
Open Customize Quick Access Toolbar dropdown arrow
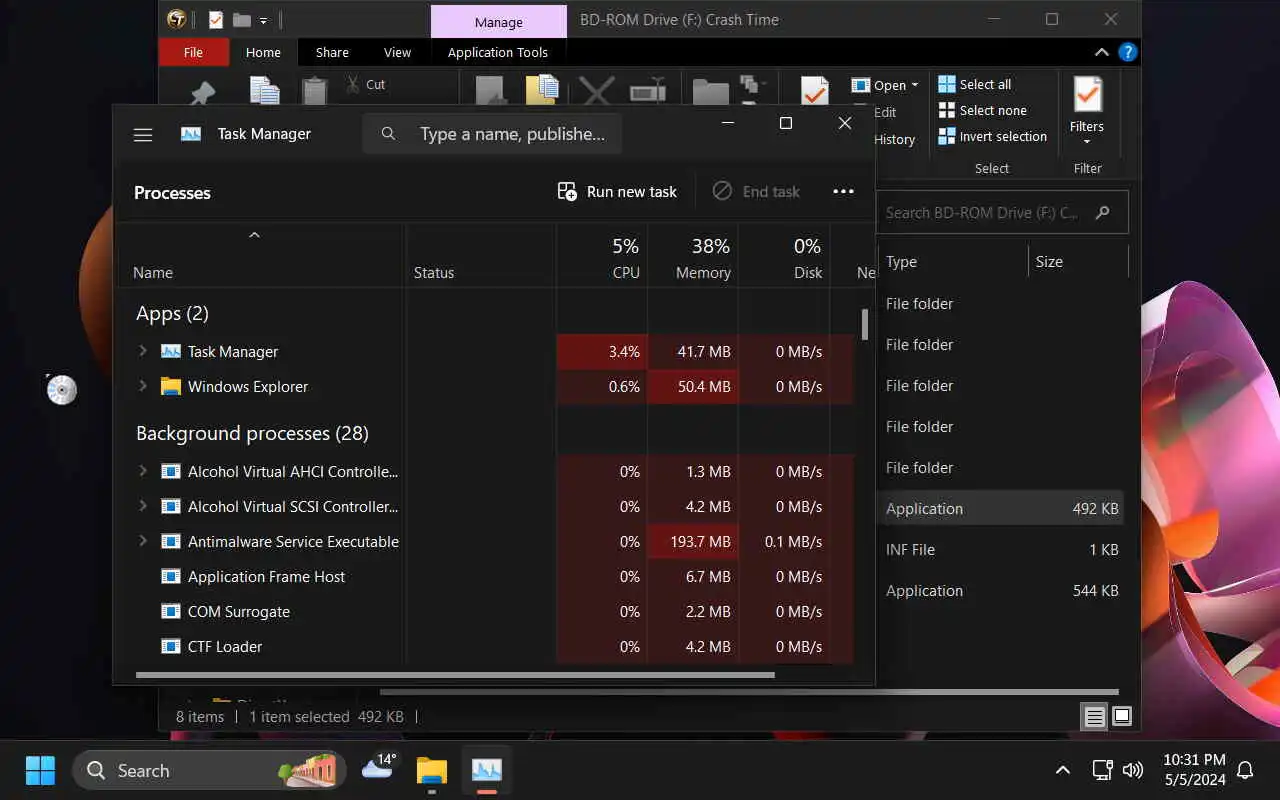(263, 20)
